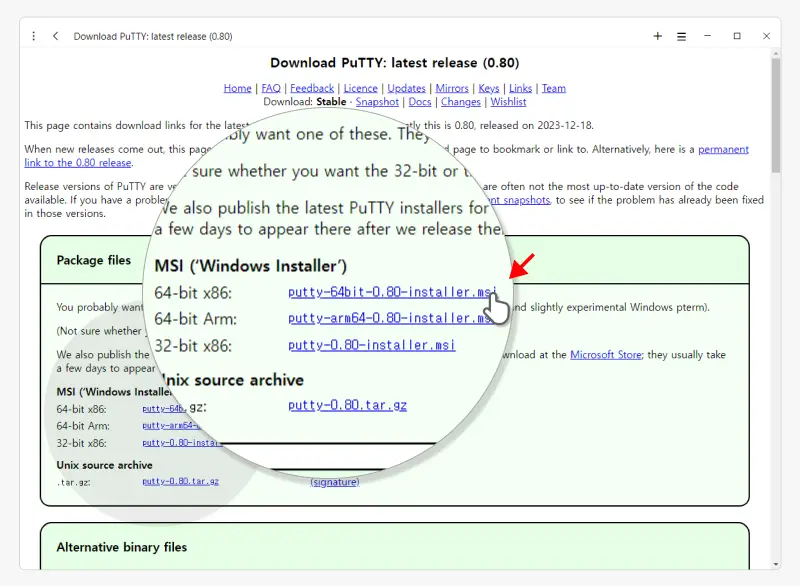Navigate to the Keys page
800x587 pixels.
point(489,88)
